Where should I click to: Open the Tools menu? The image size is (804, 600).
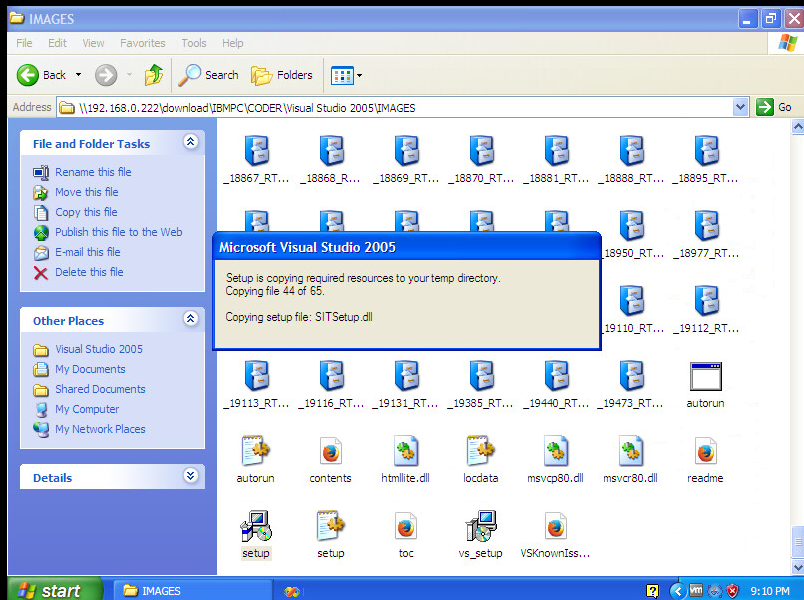pos(194,43)
